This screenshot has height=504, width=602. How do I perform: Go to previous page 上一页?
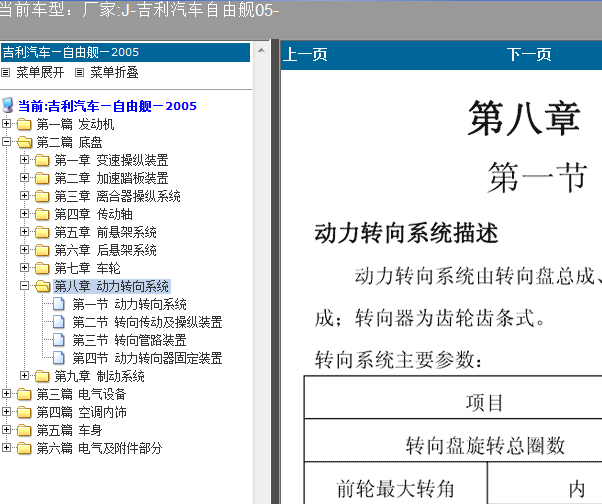pos(305,55)
